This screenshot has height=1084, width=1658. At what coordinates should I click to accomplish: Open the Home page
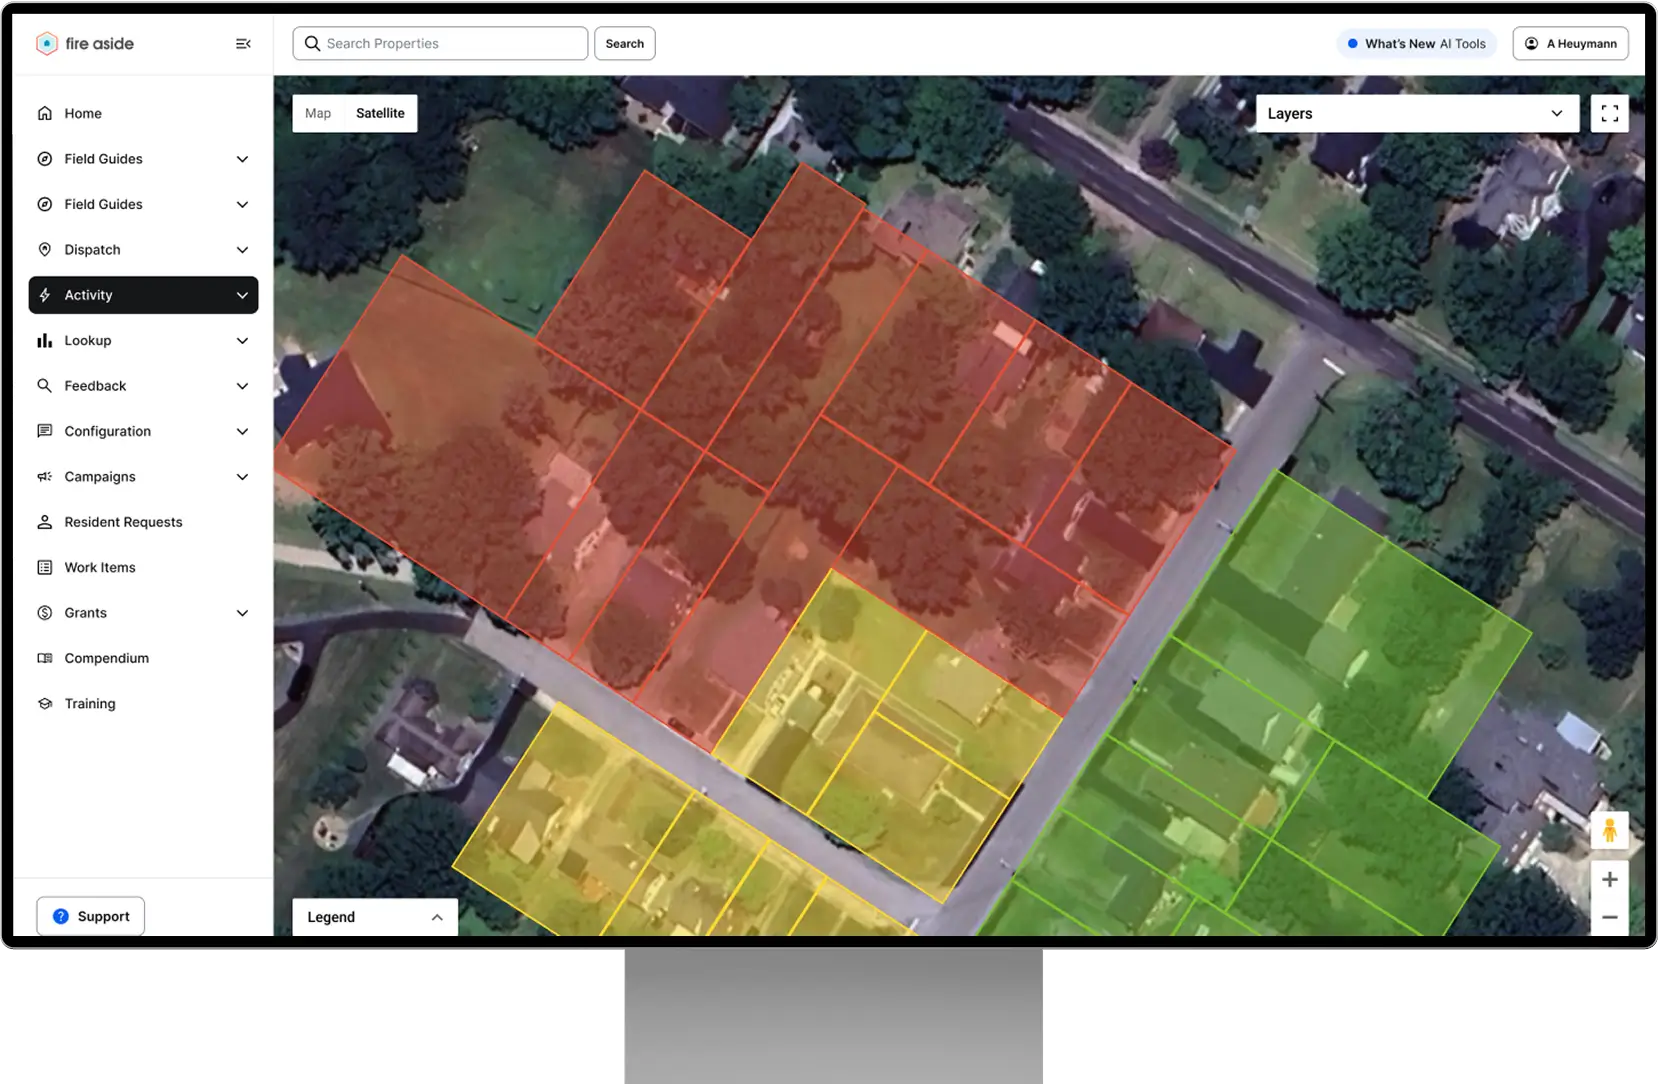(x=143, y=113)
